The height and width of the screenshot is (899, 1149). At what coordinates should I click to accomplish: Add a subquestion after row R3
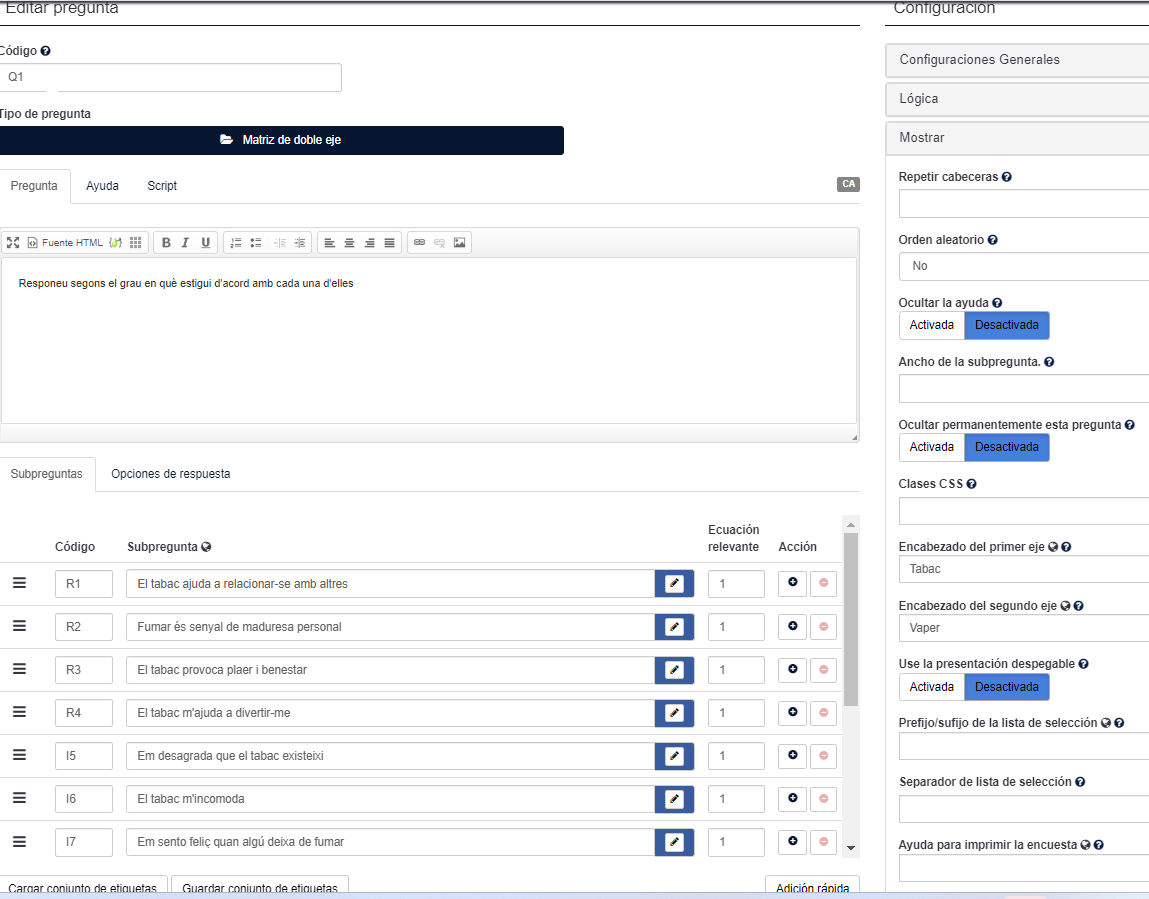(792, 669)
